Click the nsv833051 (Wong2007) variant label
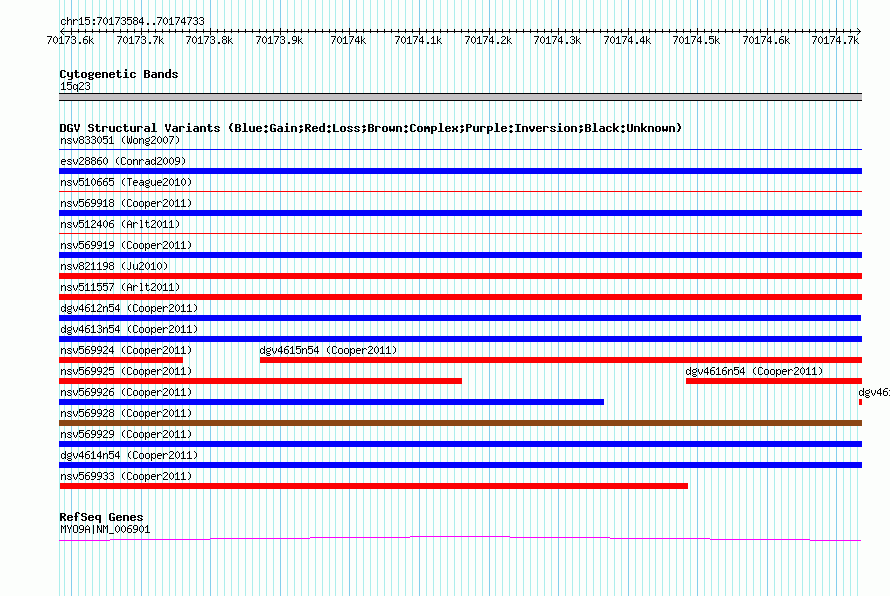The width and height of the screenshot is (890, 596). click(x=120, y=140)
